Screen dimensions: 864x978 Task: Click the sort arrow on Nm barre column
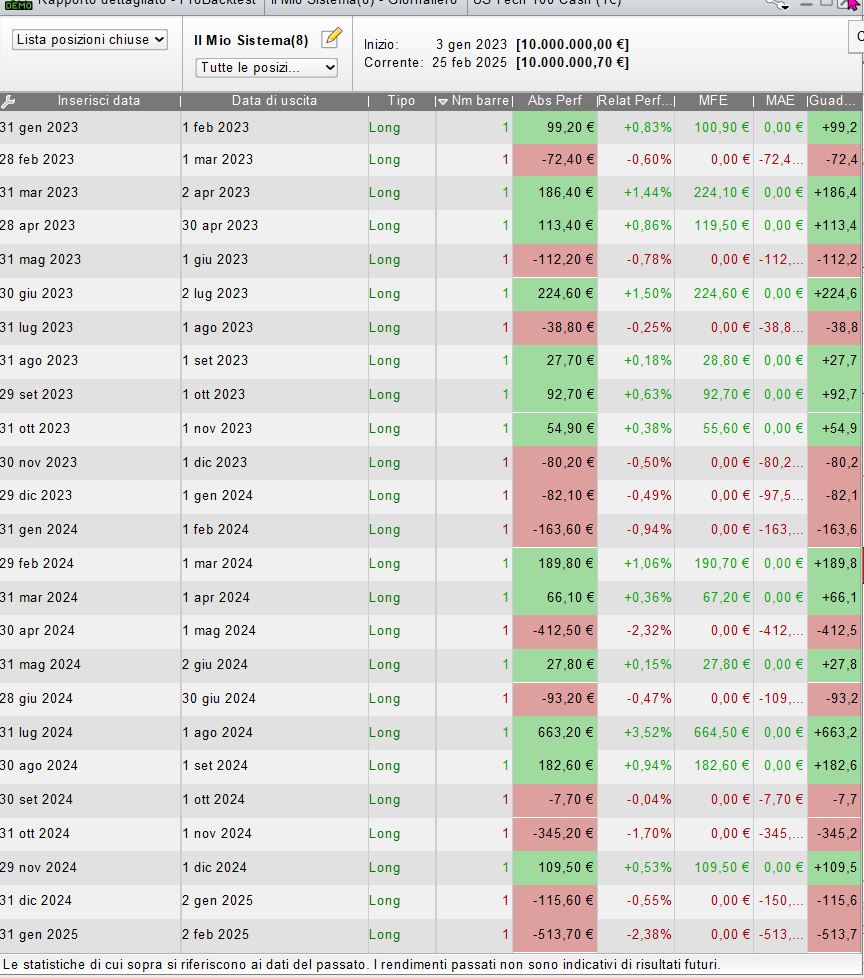443,101
